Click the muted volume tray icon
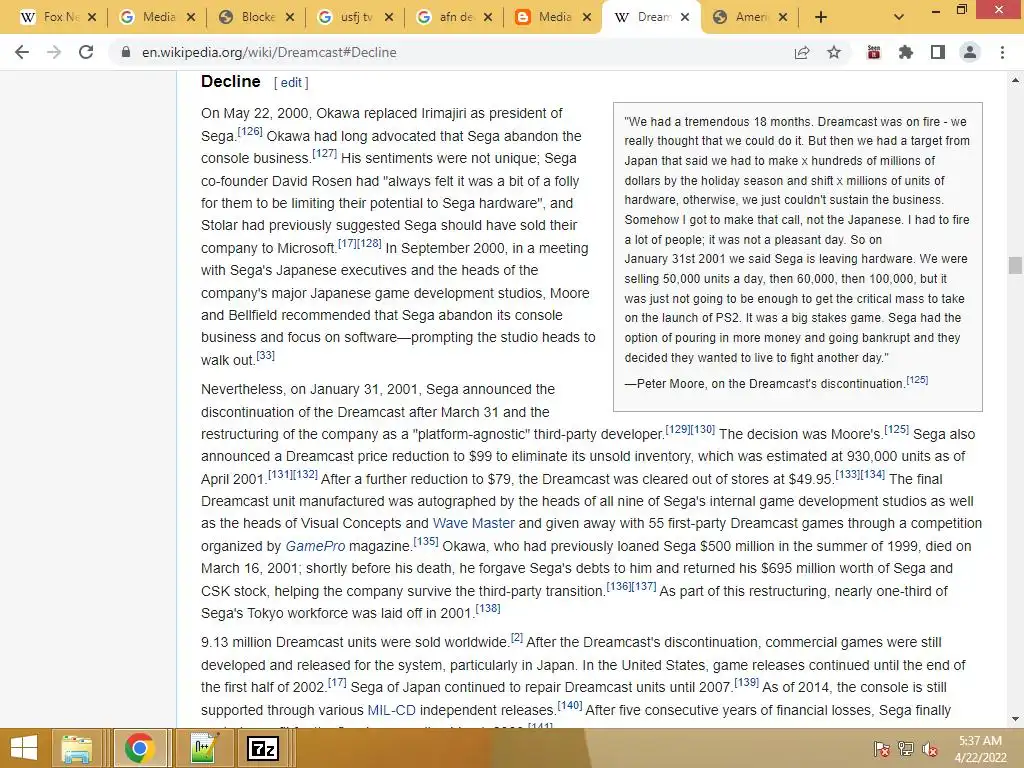The height and width of the screenshot is (768, 1024). (930, 749)
